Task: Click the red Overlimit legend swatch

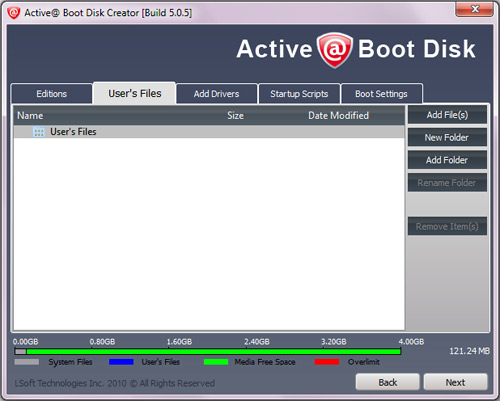Action: (x=327, y=362)
